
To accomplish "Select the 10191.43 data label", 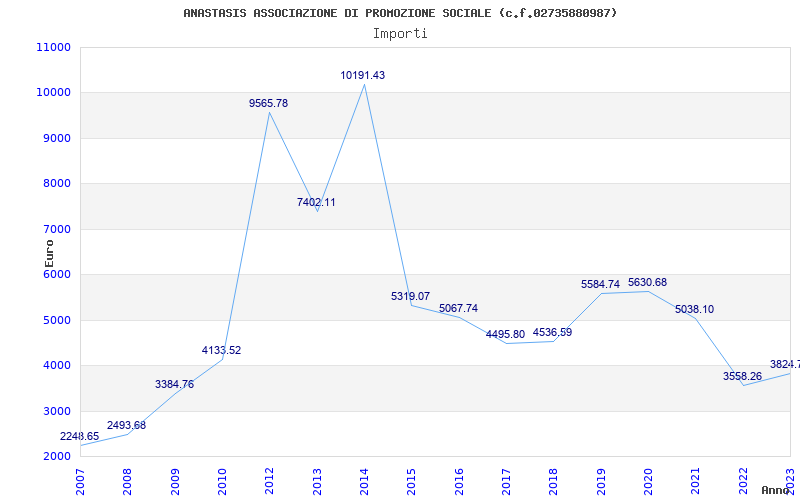I will point(363,76).
